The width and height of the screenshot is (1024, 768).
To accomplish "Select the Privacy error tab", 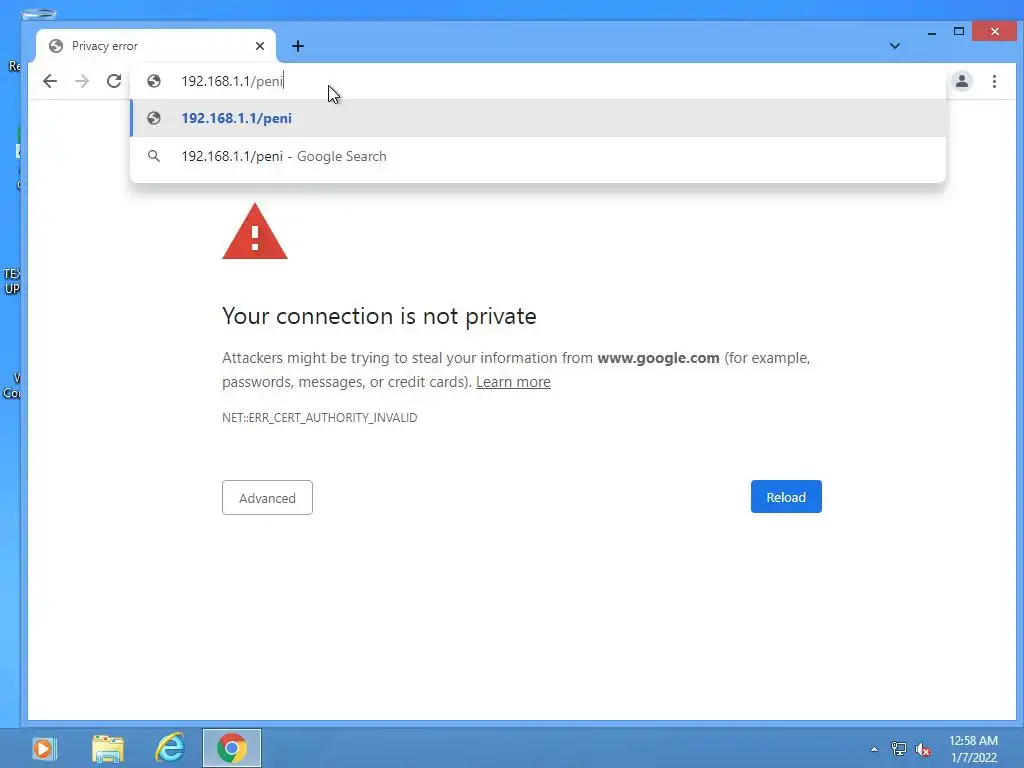I will point(156,46).
